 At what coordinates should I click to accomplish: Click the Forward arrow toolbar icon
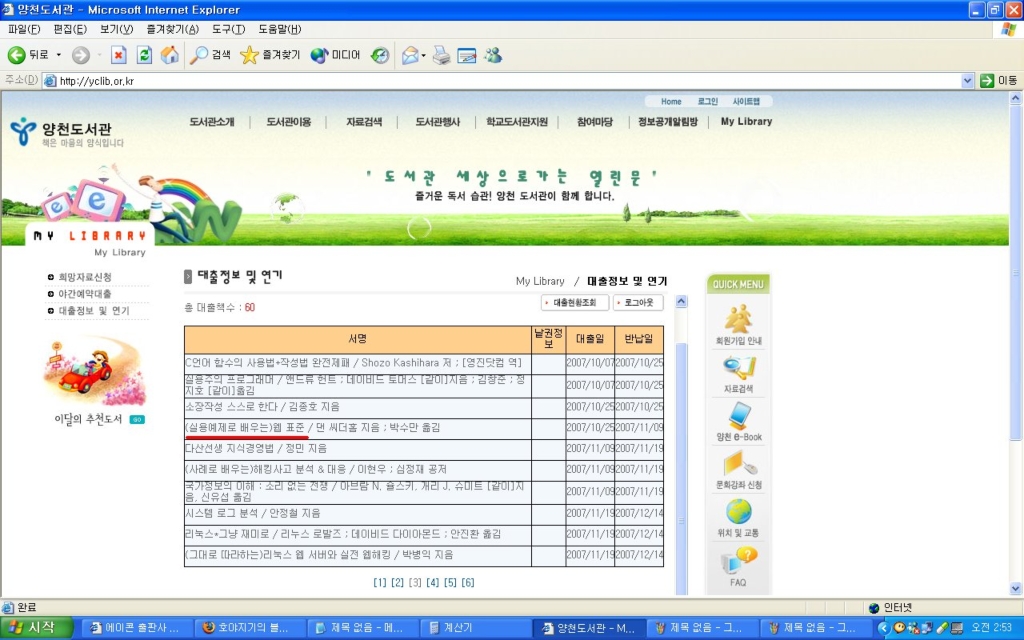pos(80,56)
